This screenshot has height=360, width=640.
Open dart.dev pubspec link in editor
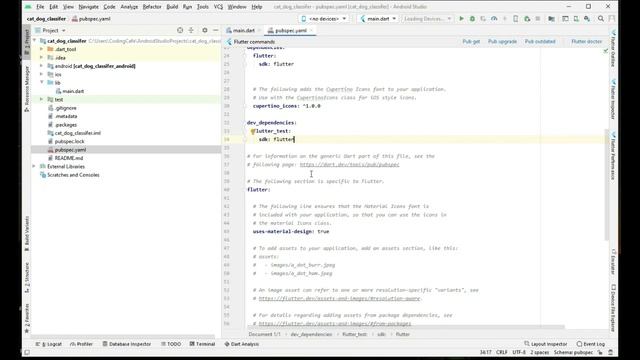349,164
